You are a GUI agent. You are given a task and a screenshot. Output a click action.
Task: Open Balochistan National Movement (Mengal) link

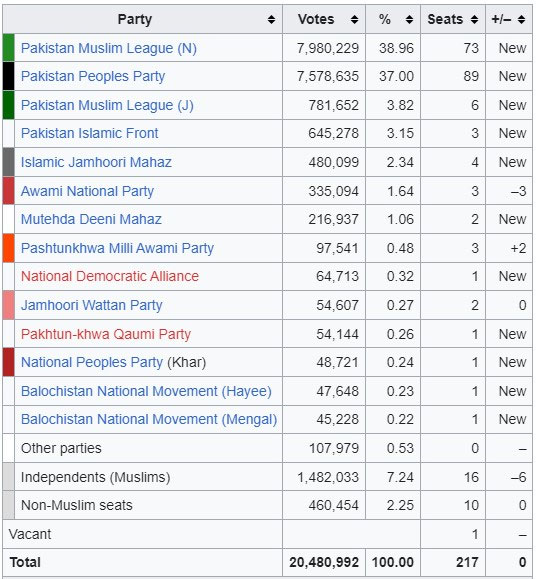tap(149, 419)
